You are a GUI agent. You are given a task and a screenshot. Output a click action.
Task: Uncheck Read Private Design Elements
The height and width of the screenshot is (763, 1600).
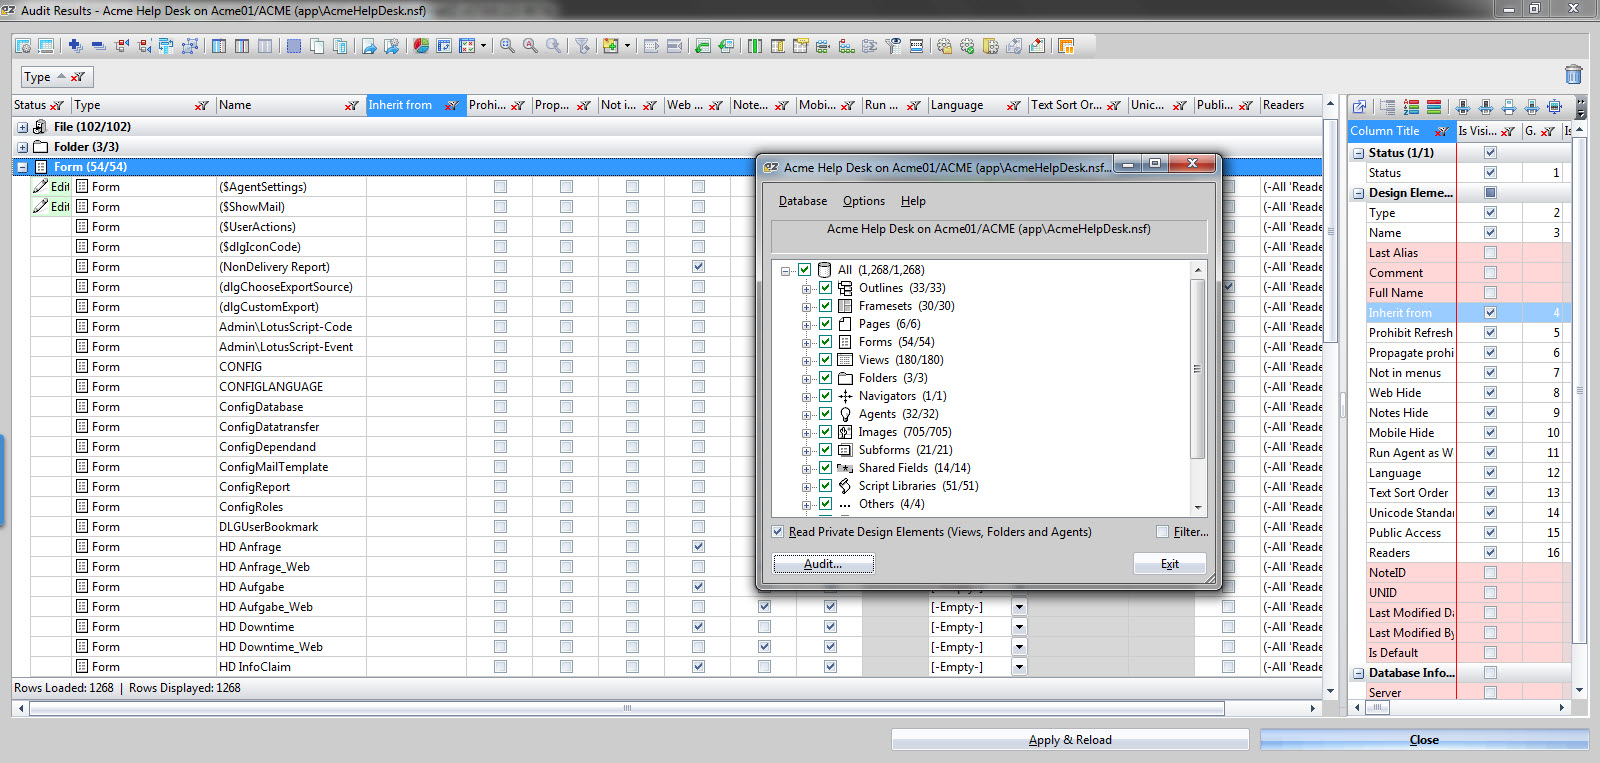(778, 532)
